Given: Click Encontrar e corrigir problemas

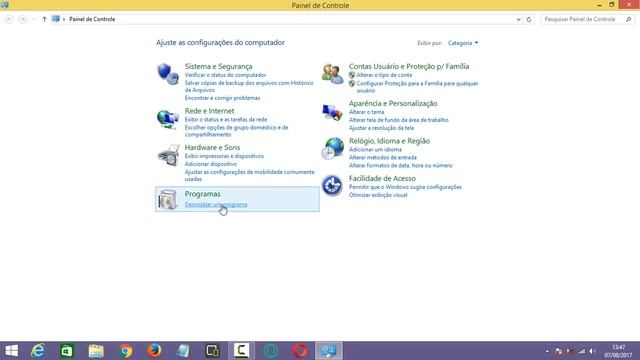Looking at the screenshot, I should click(222, 98).
